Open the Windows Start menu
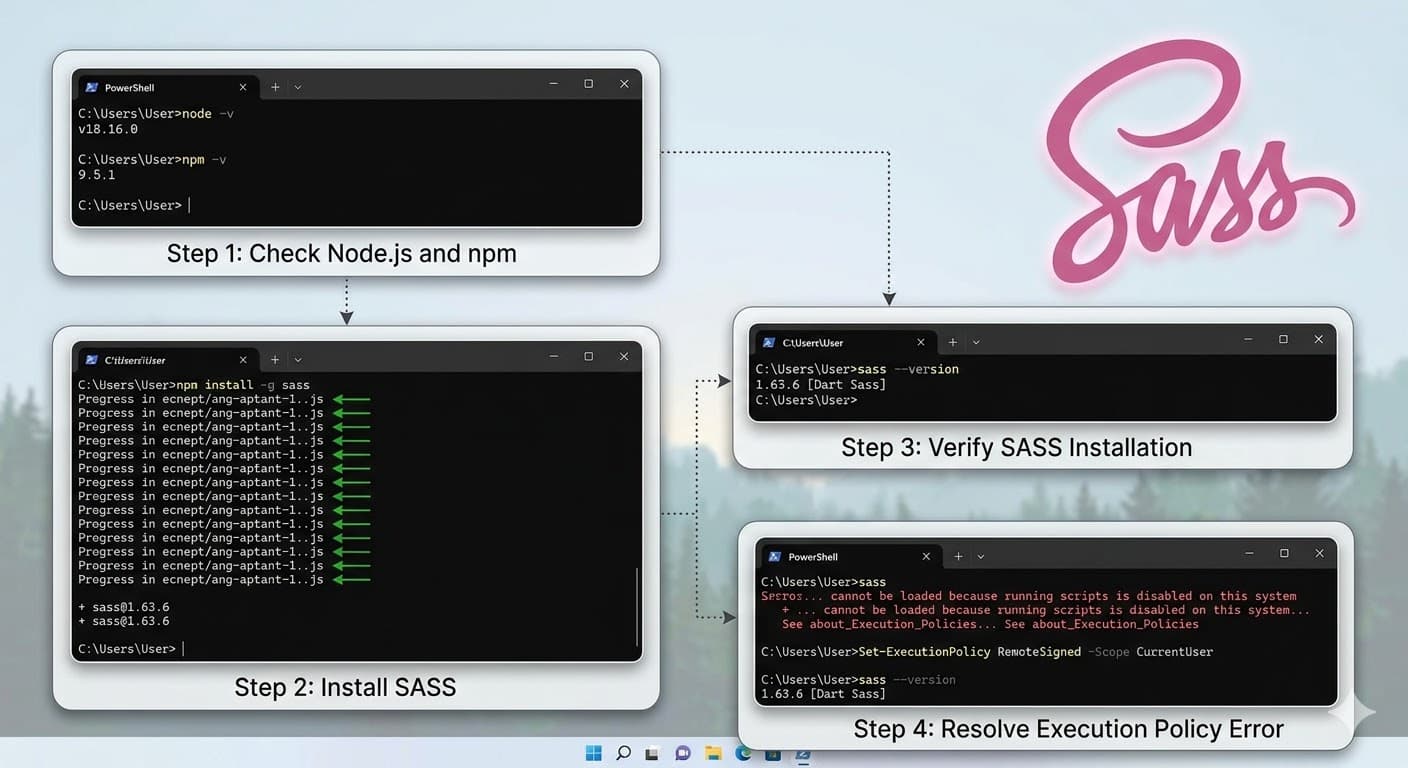 point(594,752)
